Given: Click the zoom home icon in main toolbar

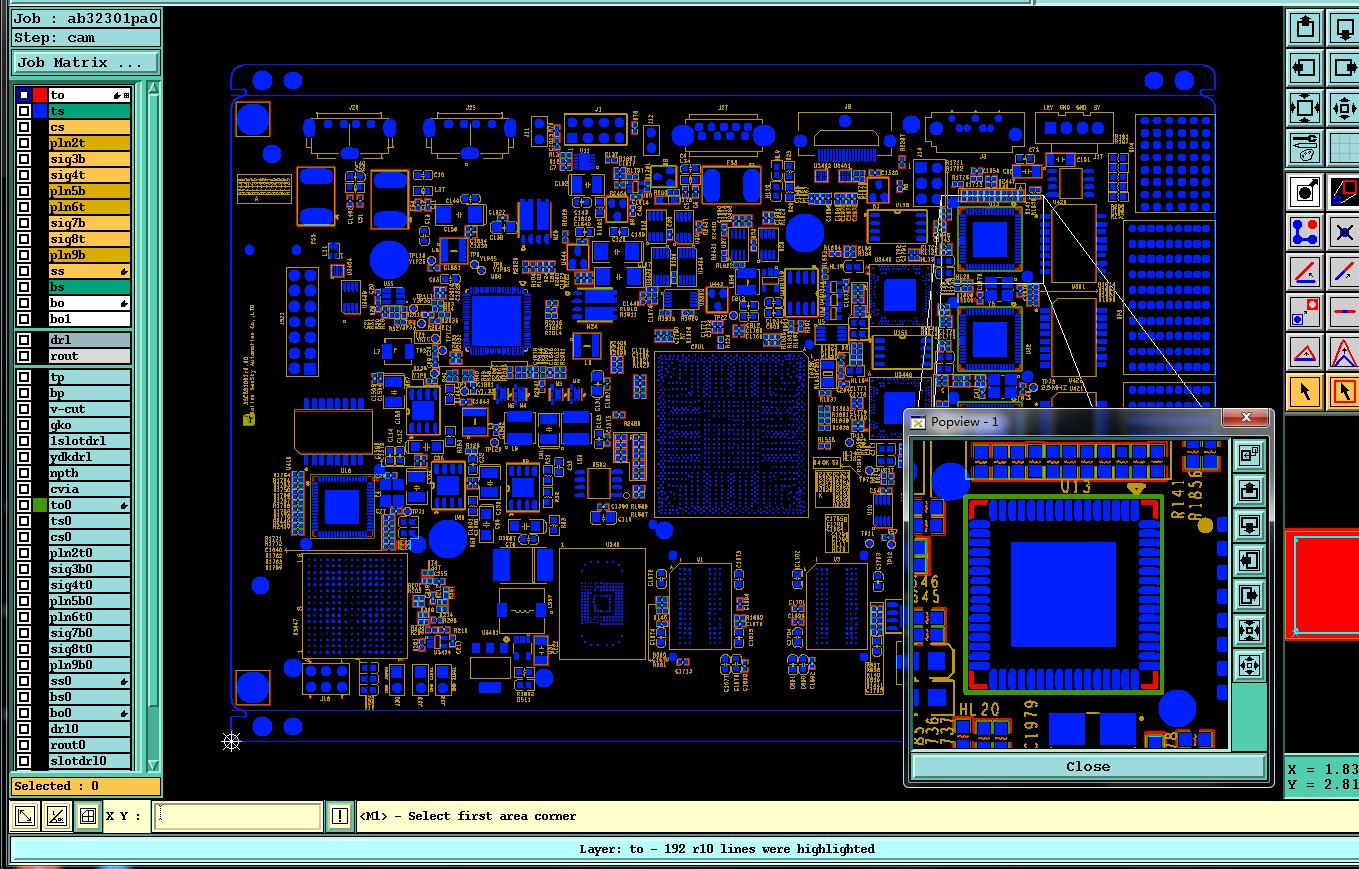Looking at the screenshot, I should point(1305,107).
